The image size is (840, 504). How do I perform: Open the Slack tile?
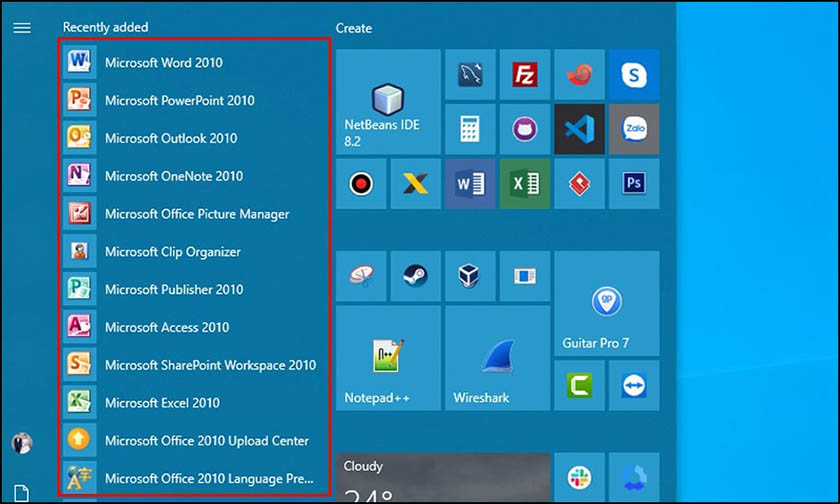(x=579, y=478)
